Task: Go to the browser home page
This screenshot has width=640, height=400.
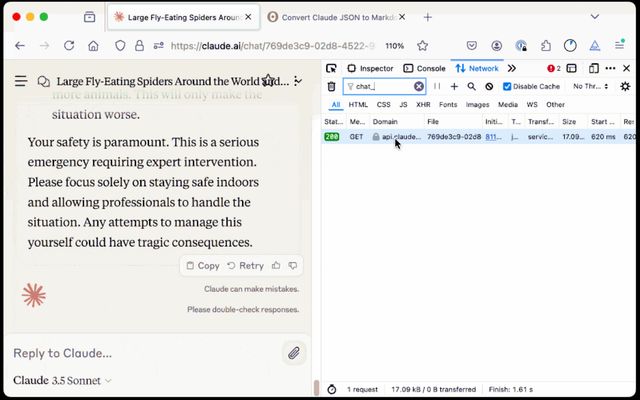Action: (93, 46)
